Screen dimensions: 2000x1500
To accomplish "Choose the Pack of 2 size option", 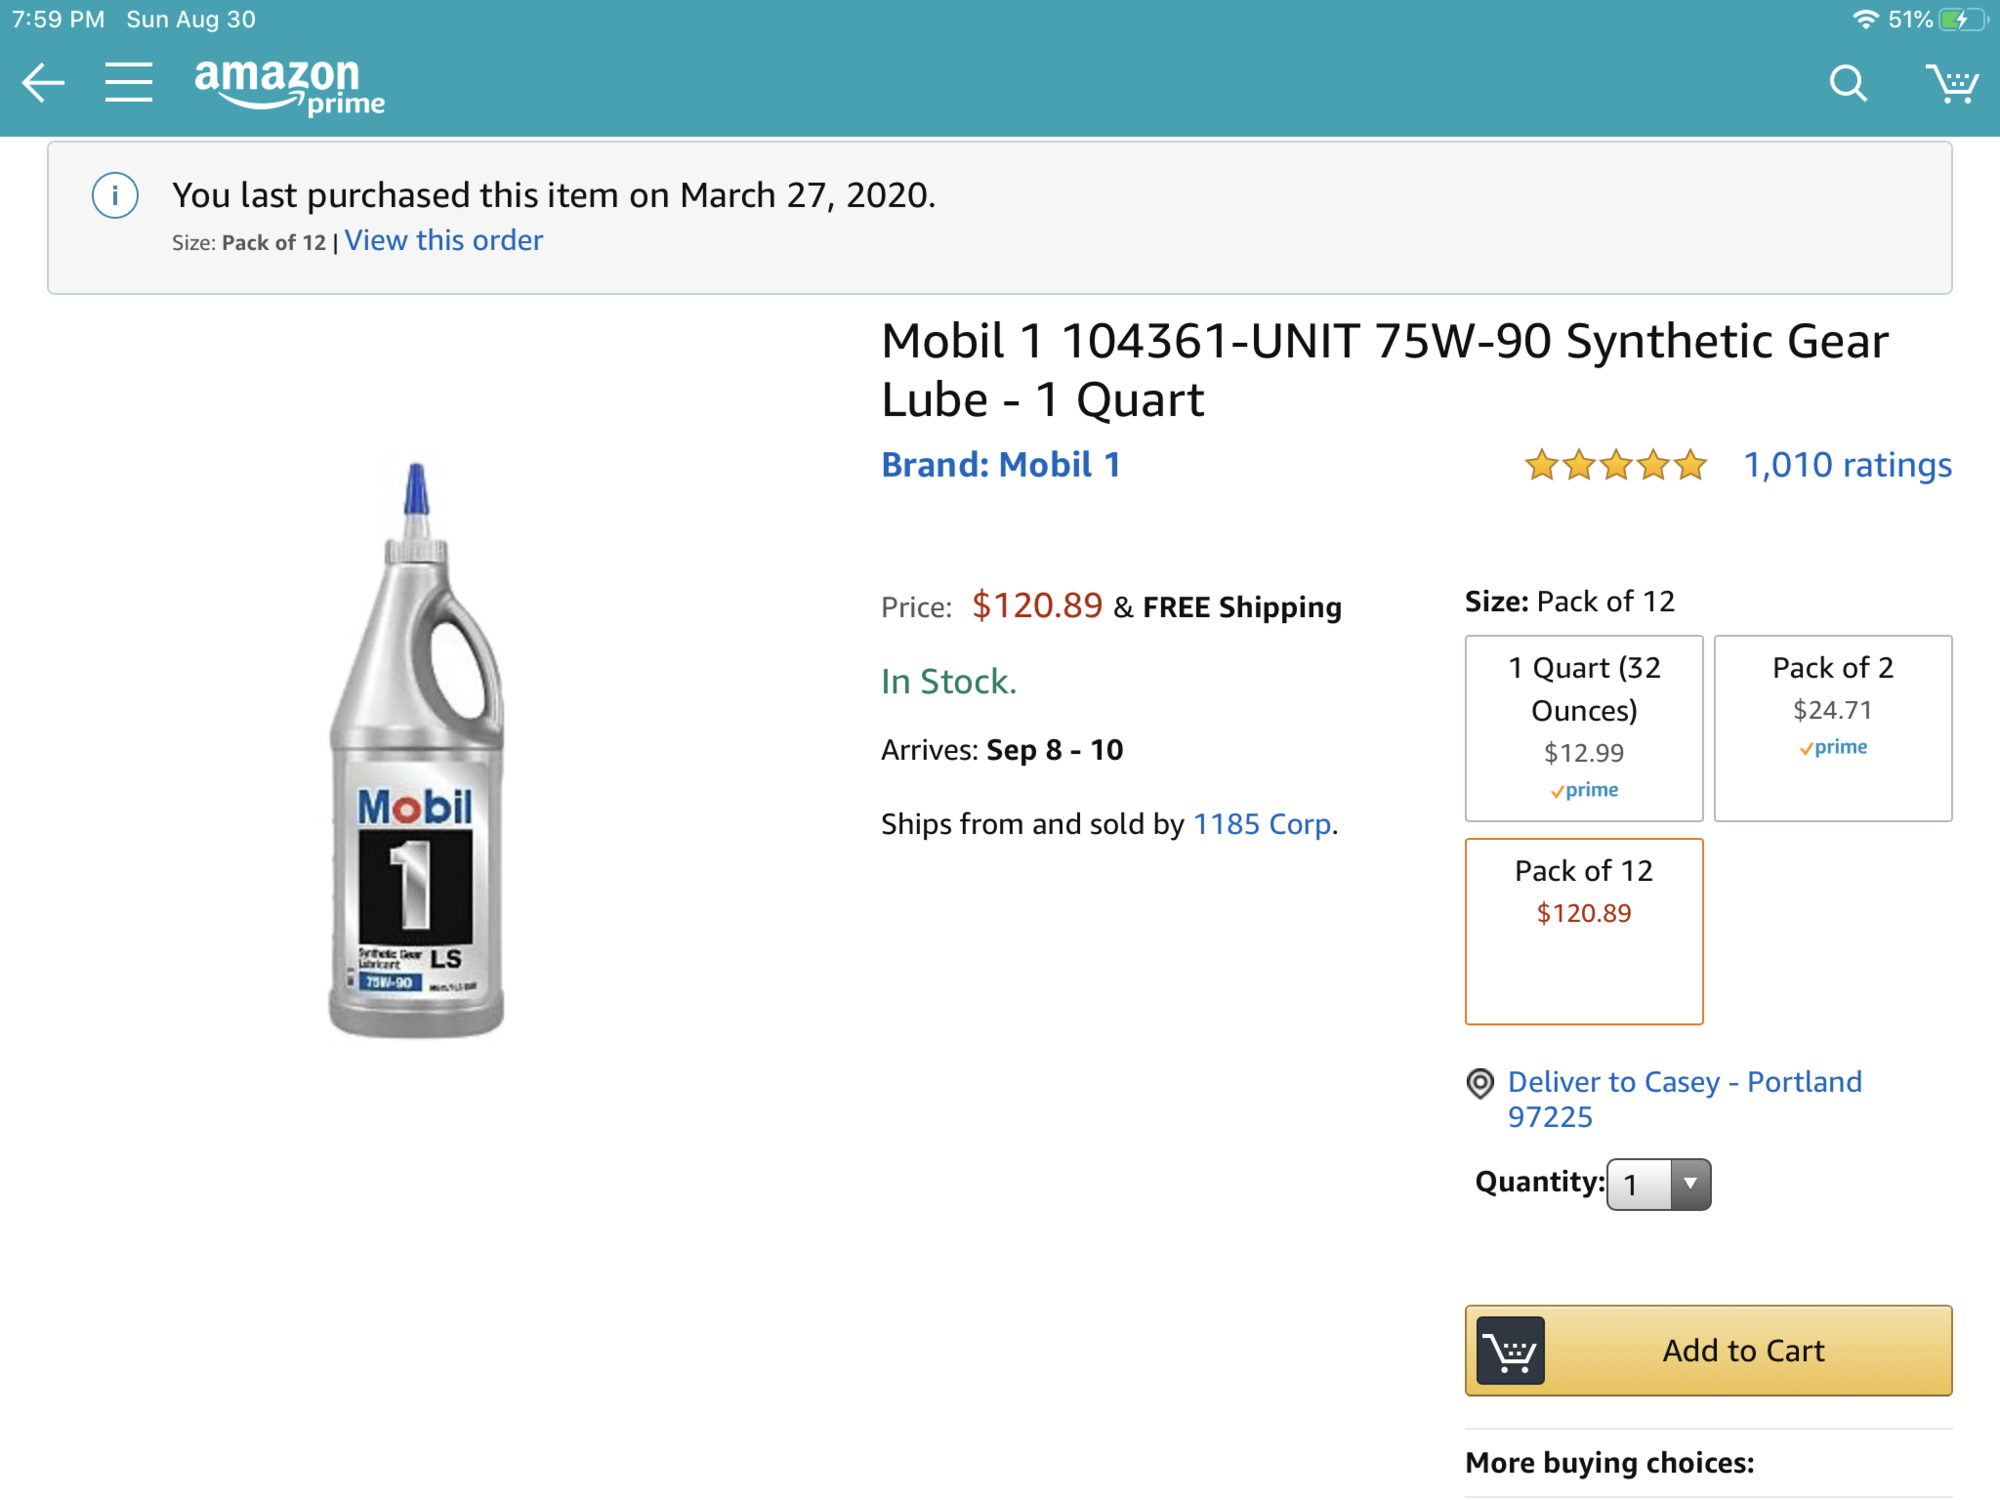I will click(1833, 728).
